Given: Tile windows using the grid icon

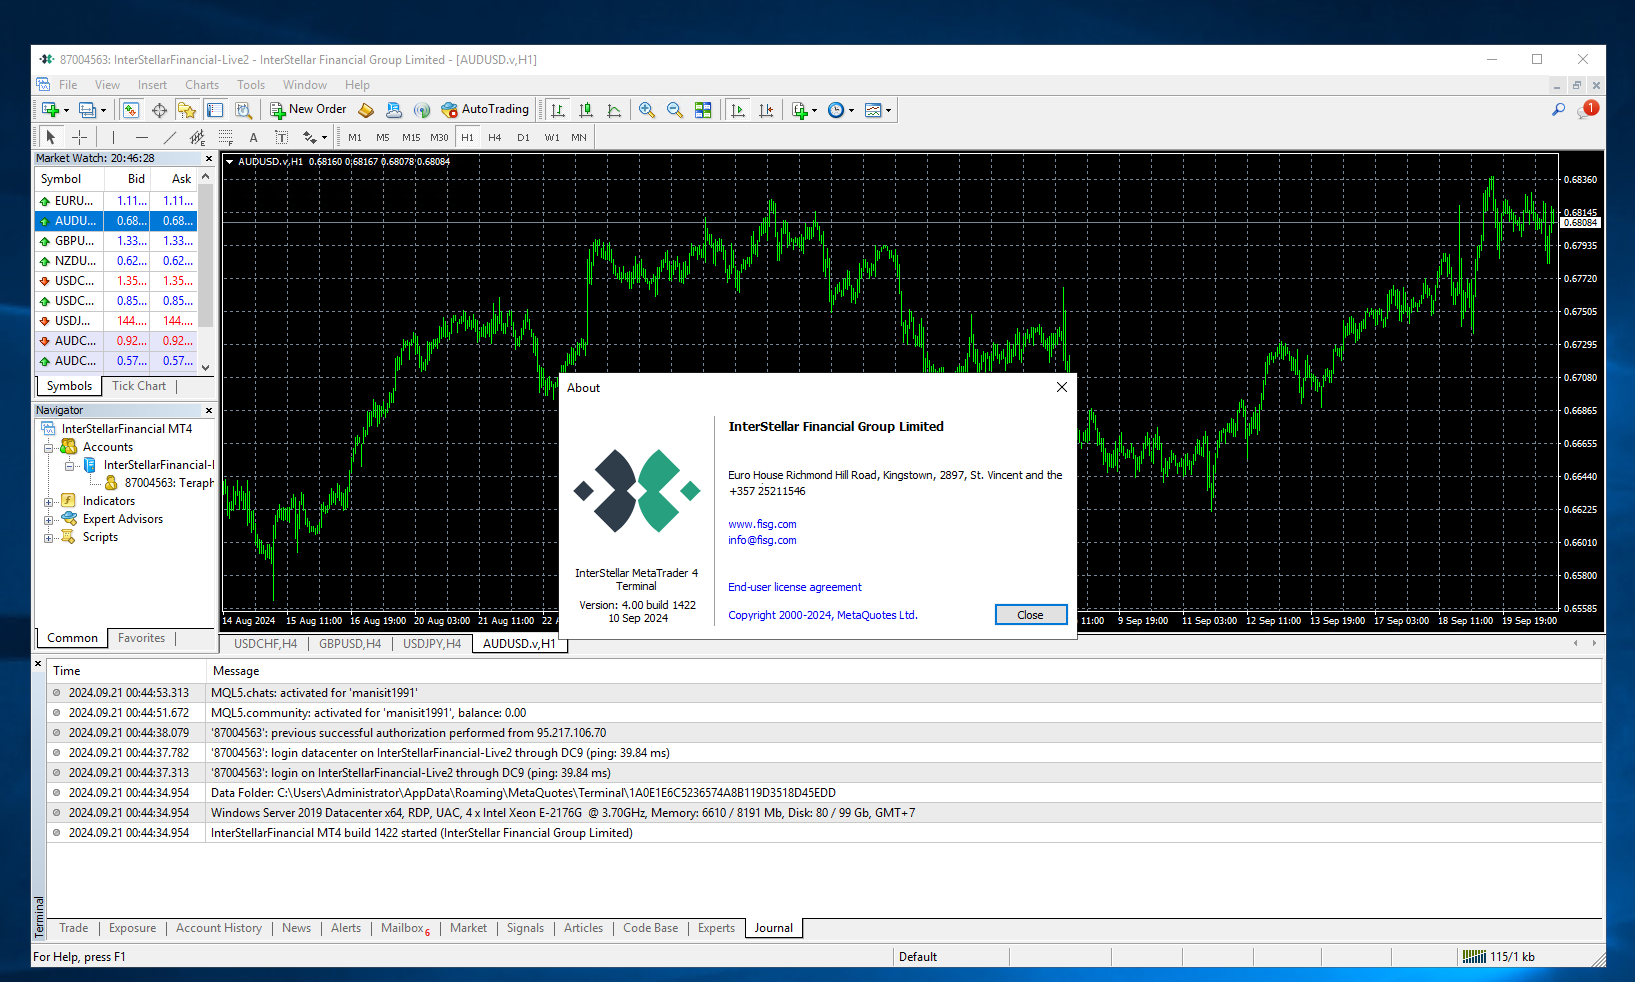Looking at the screenshot, I should (x=703, y=110).
